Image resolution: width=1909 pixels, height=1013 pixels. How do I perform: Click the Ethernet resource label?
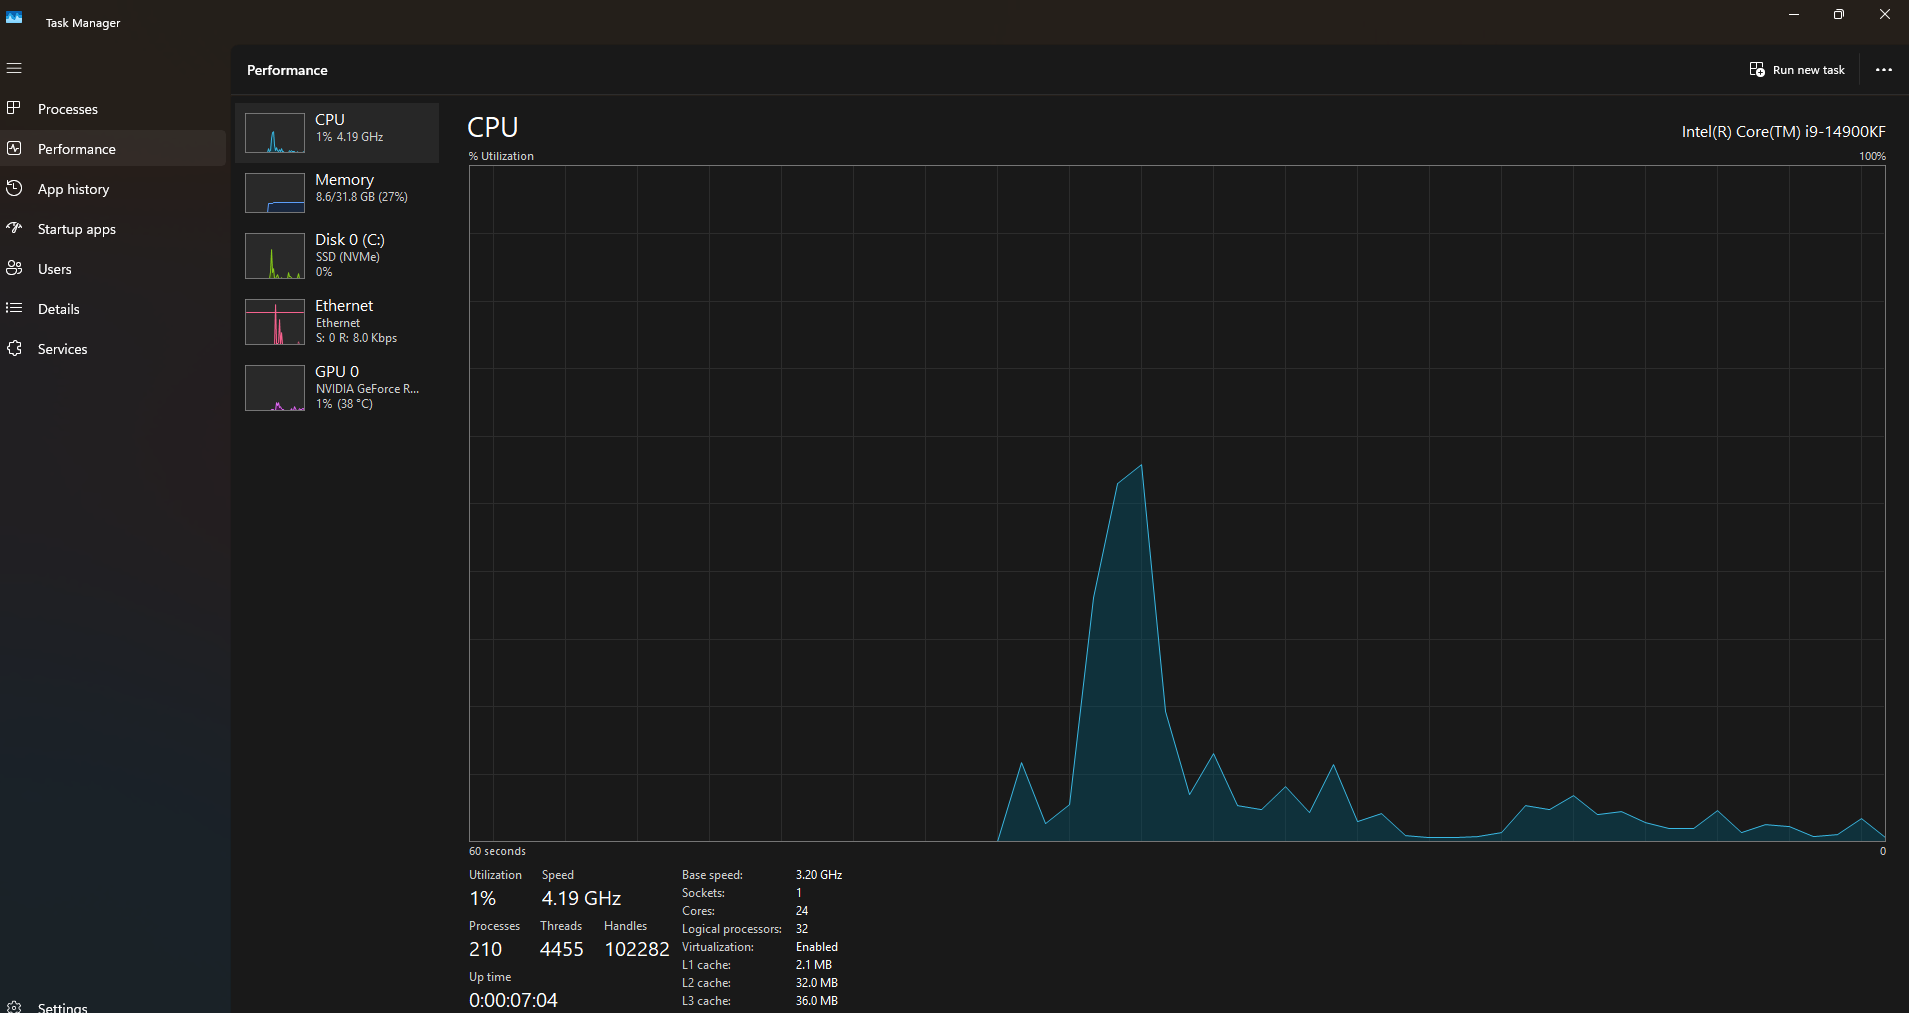coord(344,306)
